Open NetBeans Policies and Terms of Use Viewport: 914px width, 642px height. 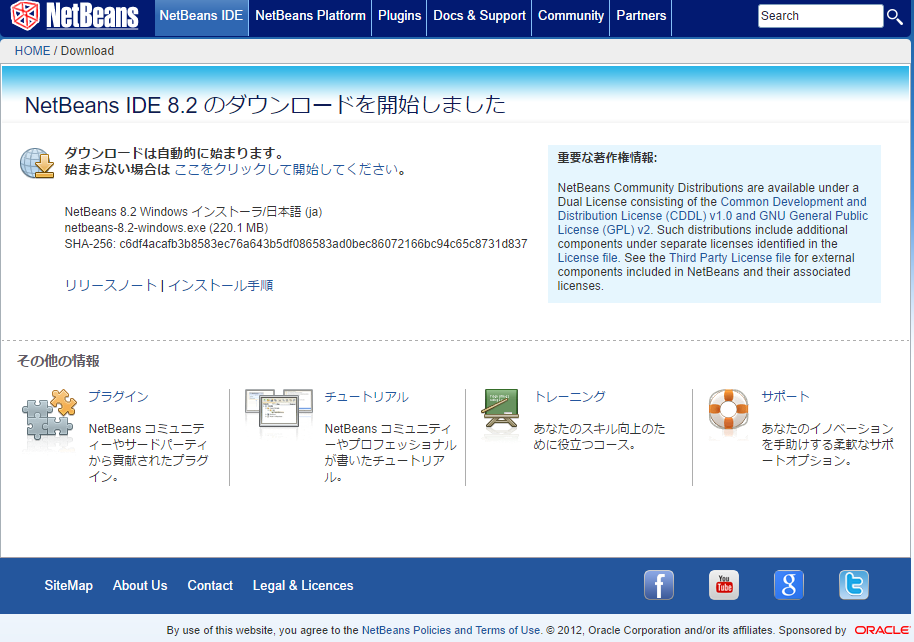click(x=451, y=630)
